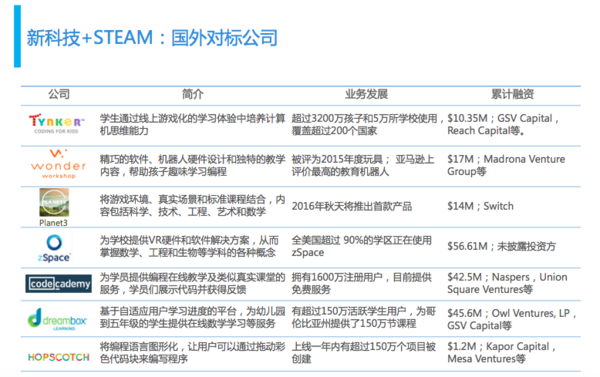Select funding cell $56.61M；未披露投资方
Viewport: 600px width, 377px height.
click(501, 246)
